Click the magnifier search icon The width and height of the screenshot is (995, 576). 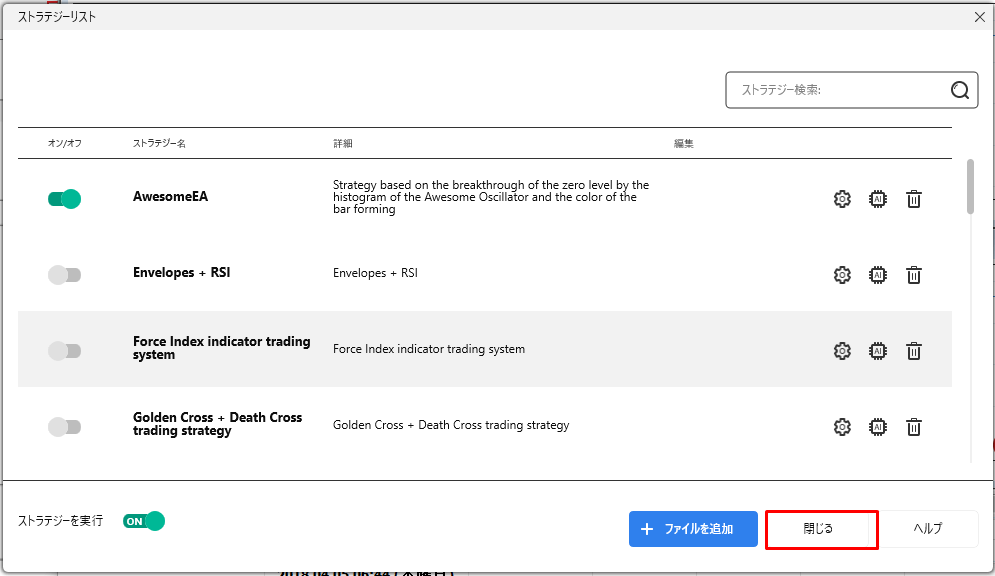(x=959, y=90)
